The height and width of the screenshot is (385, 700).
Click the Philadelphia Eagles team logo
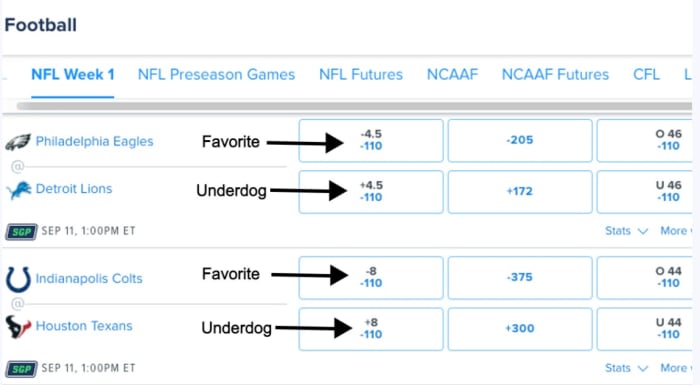tap(18, 142)
